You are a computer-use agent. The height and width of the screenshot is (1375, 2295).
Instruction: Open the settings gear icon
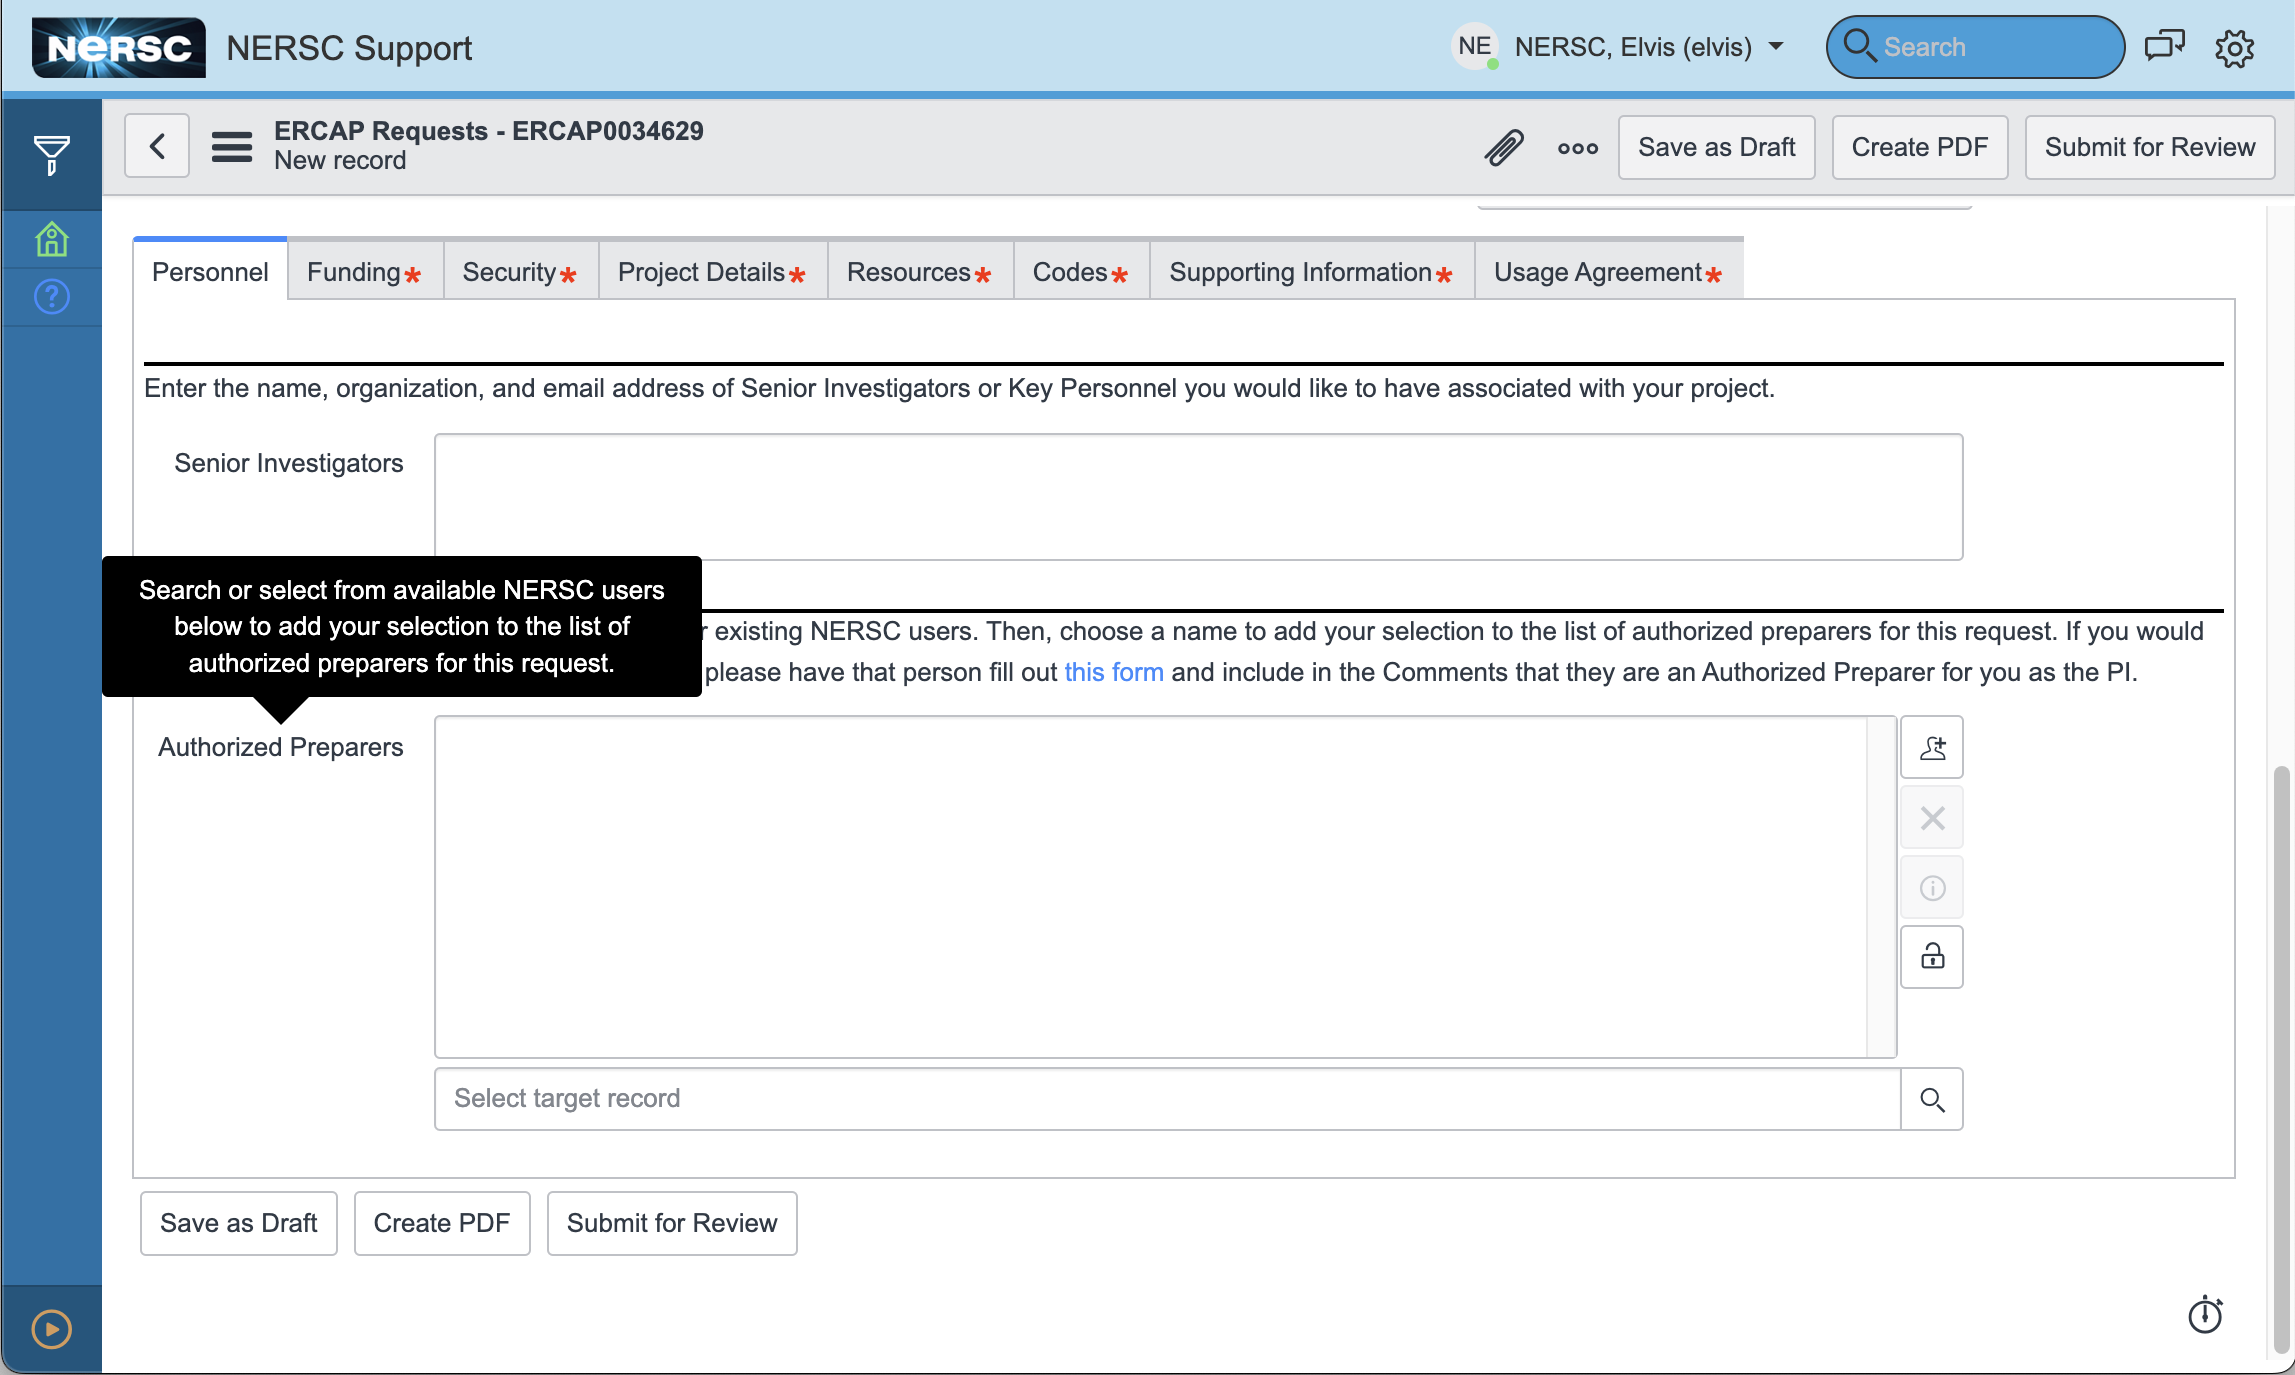[2234, 48]
